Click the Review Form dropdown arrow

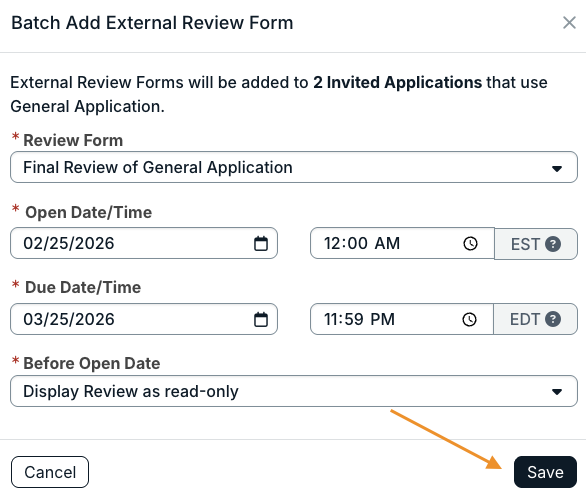[x=557, y=169]
